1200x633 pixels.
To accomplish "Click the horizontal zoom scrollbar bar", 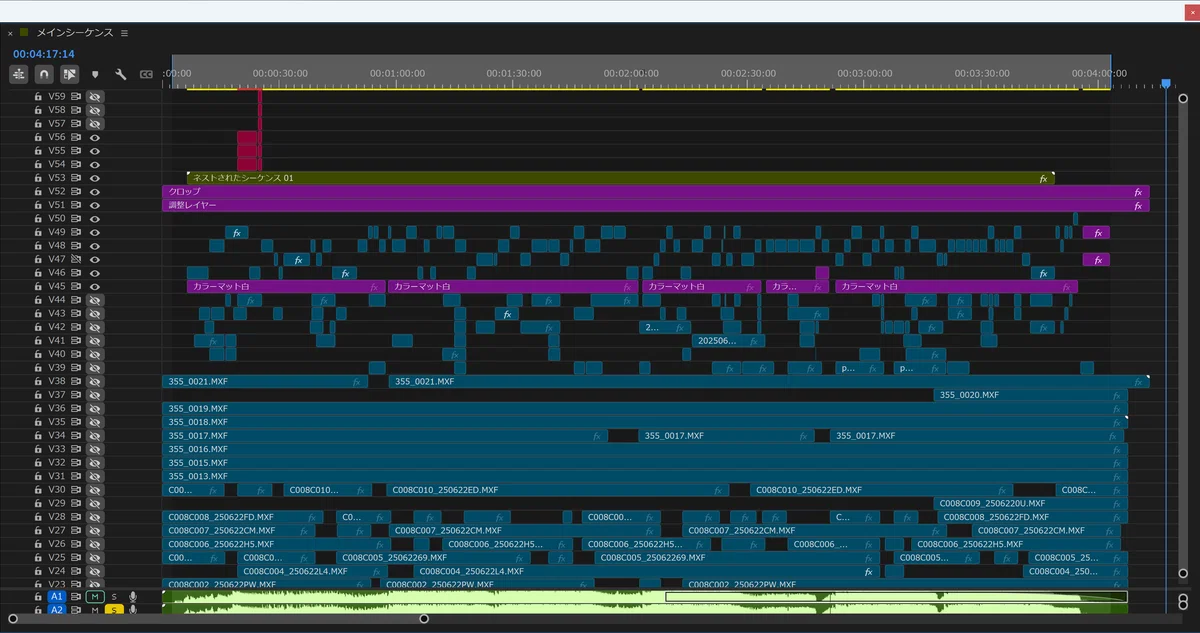I will pyautogui.click(x=218, y=619).
